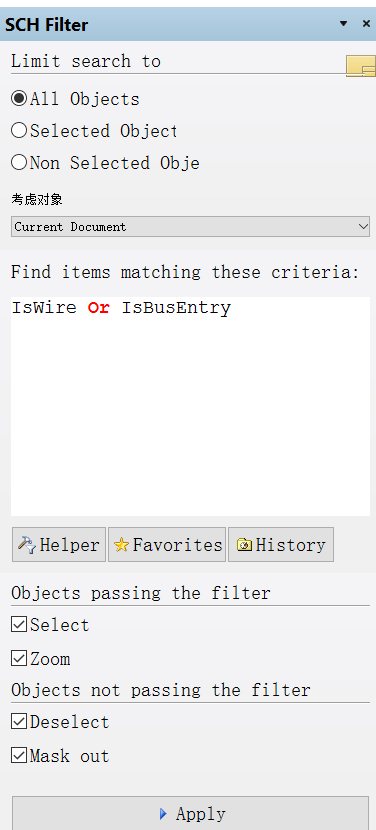Image resolution: width=376 pixels, height=830 pixels.
Task: Click the Apply button
Action: click(x=190, y=813)
